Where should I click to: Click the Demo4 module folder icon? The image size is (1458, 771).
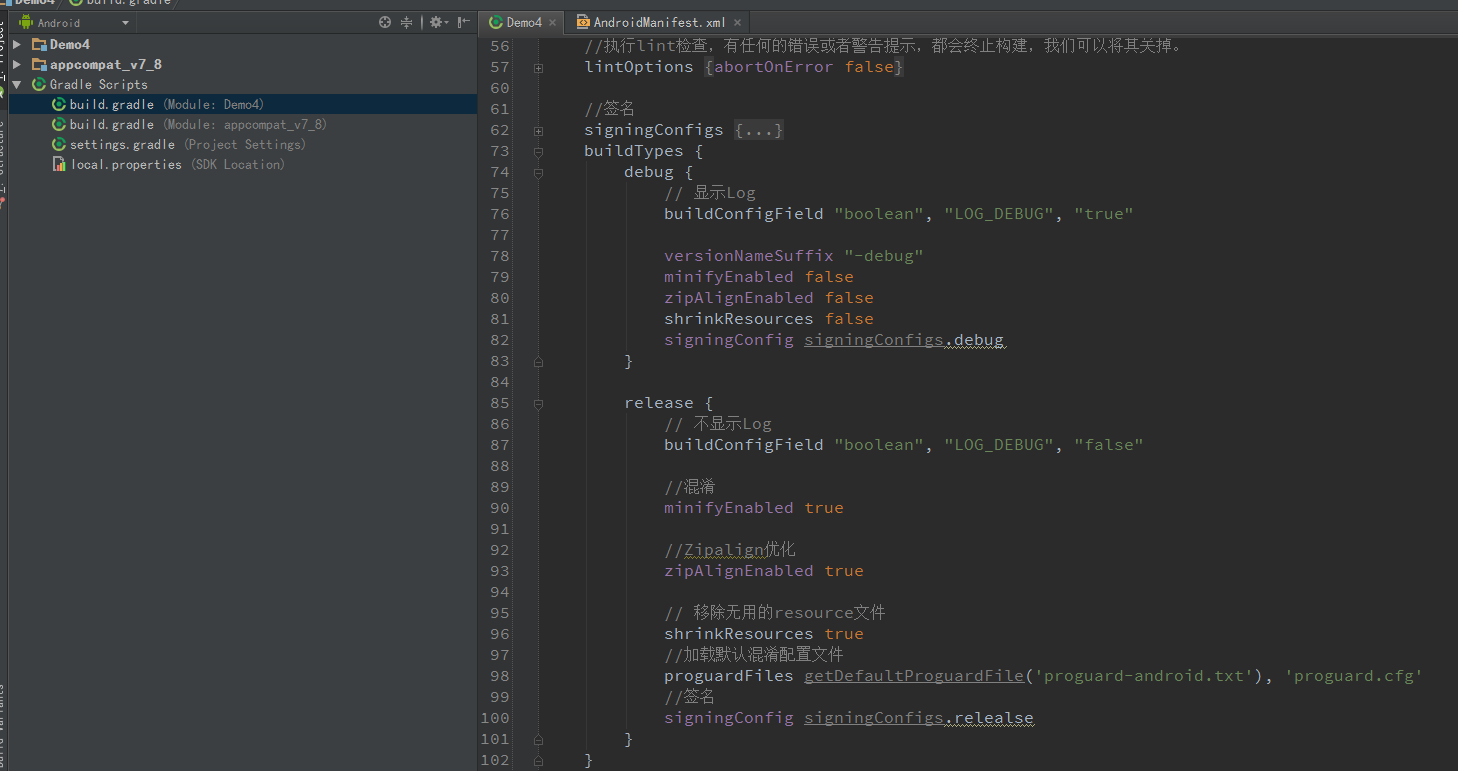click(39, 44)
